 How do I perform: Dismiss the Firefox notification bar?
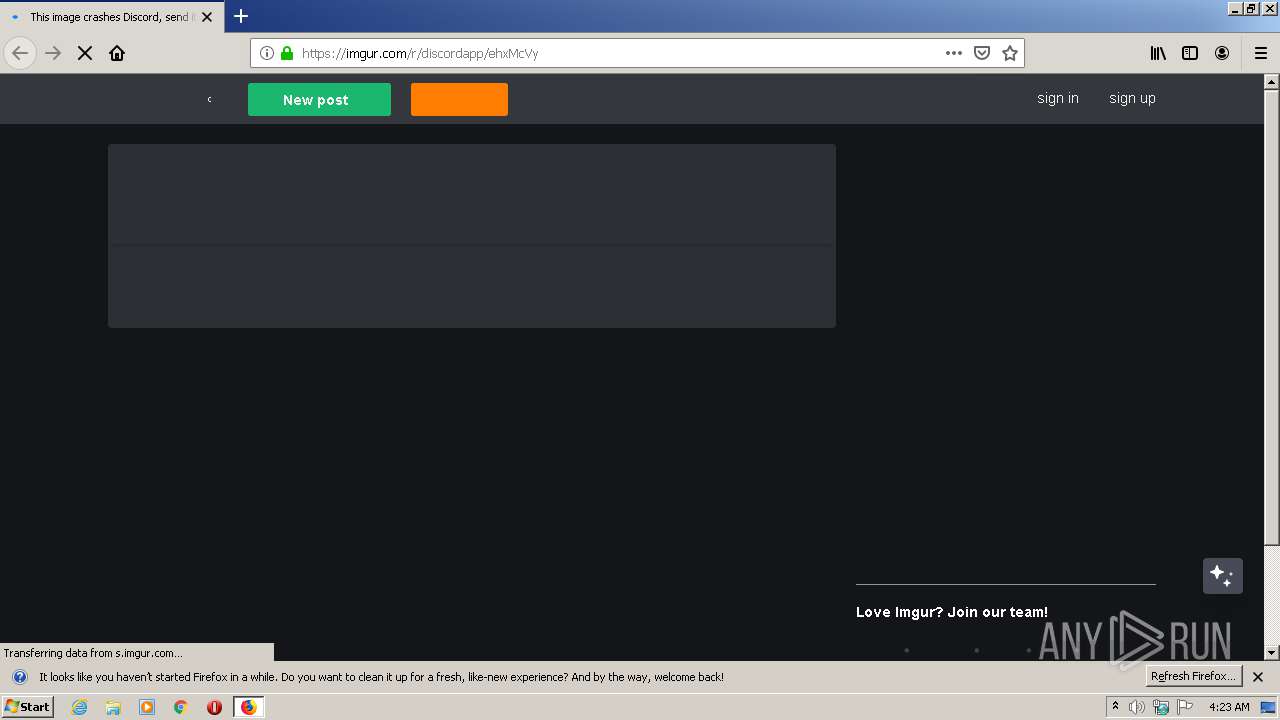[x=1258, y=677]
